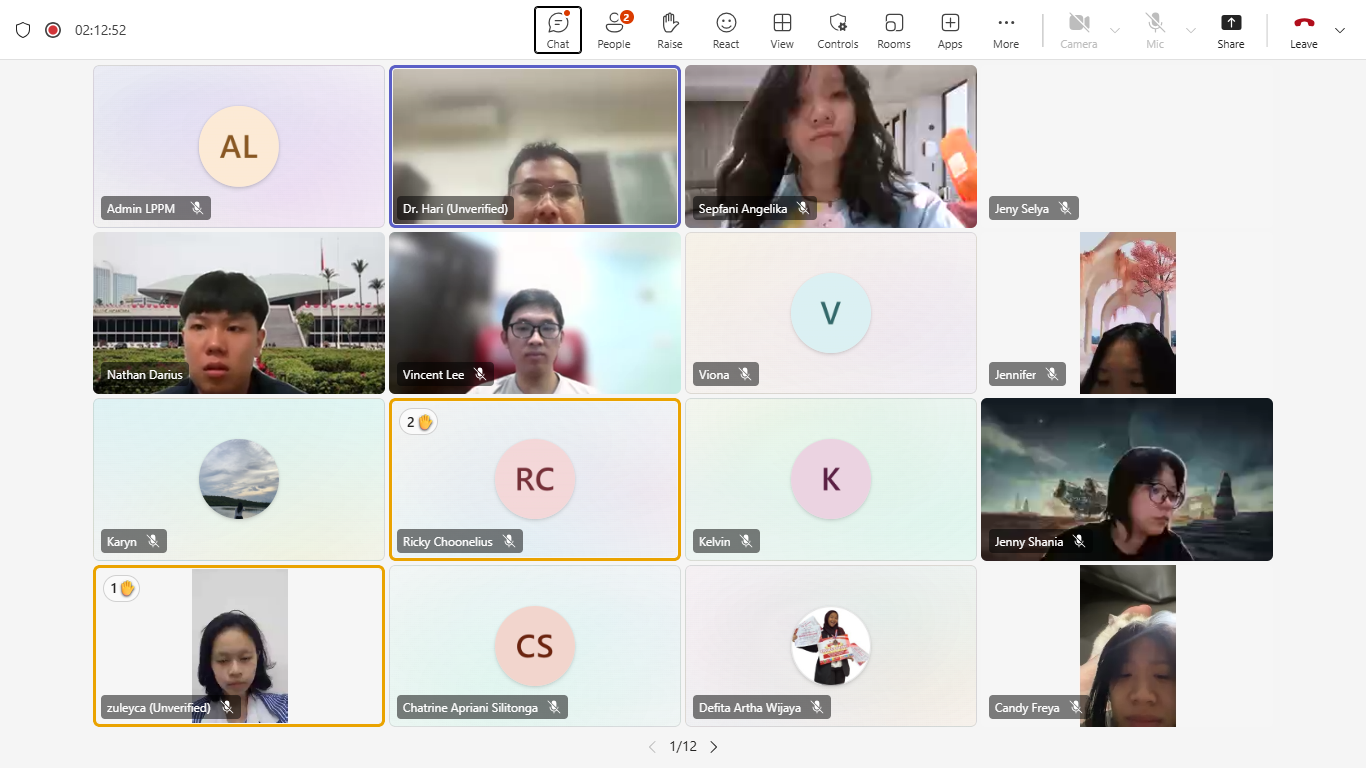
Task: Expand microphone options dropdown arrow
Action: click(1191, 30)
